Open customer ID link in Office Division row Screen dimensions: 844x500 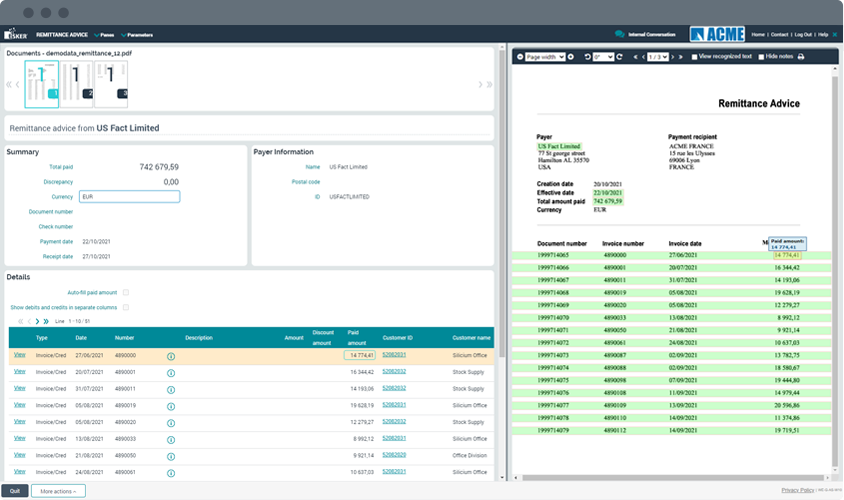[x=394, y=455]
